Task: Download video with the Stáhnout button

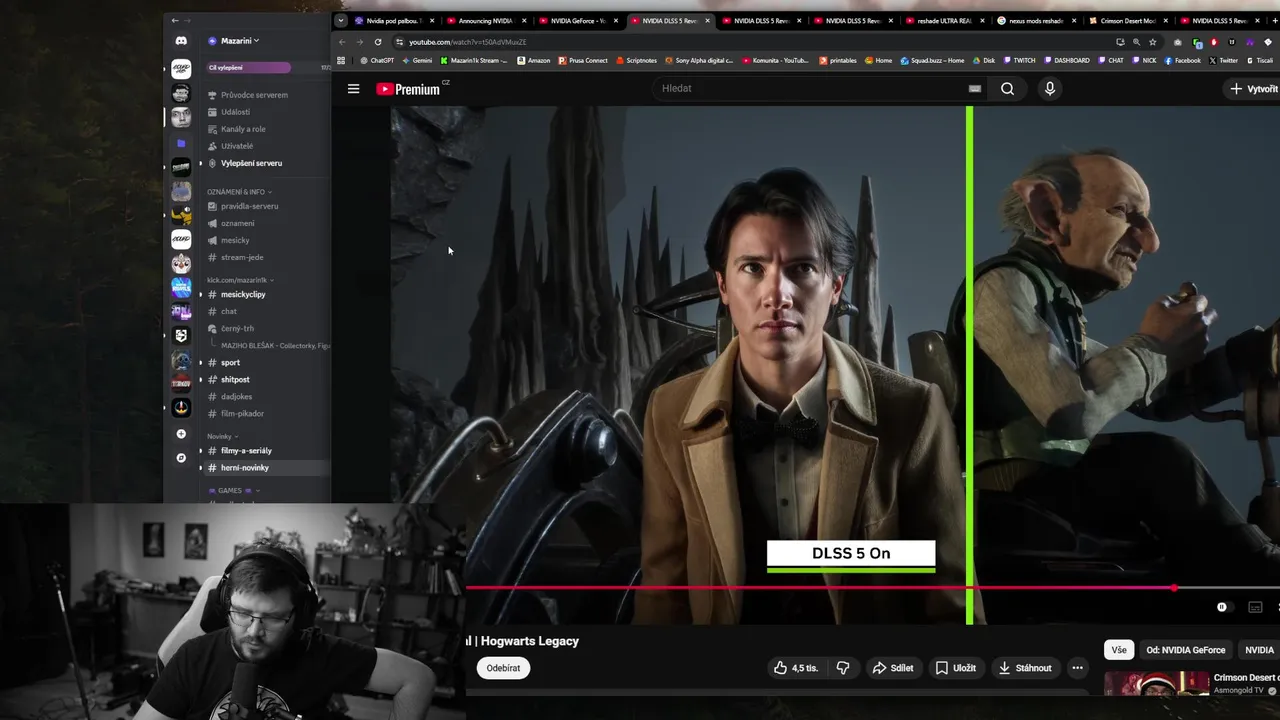Action: pyautogui.click(x=1025, y=668)
